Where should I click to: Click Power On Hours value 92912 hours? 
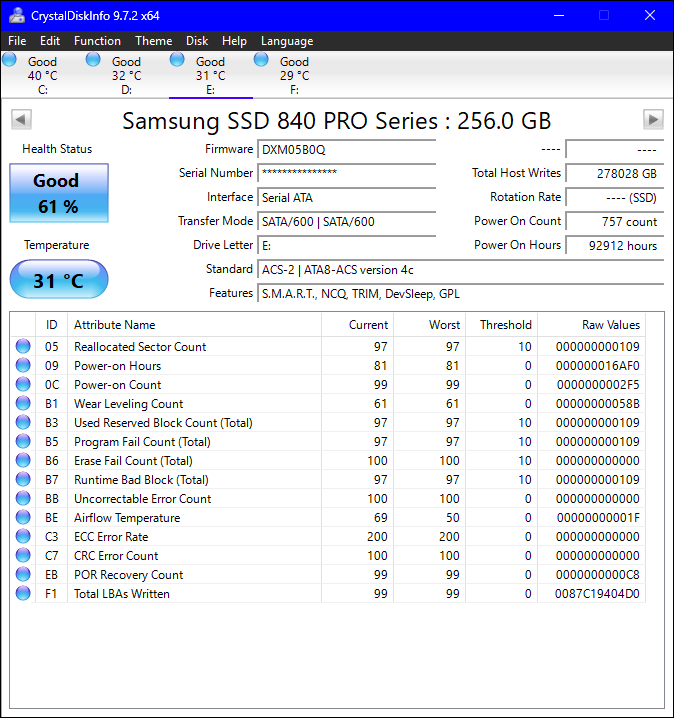614,246
